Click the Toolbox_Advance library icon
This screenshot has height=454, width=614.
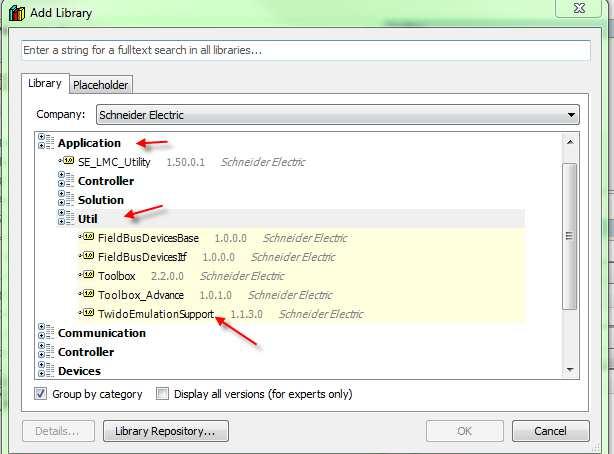(87, 293)
